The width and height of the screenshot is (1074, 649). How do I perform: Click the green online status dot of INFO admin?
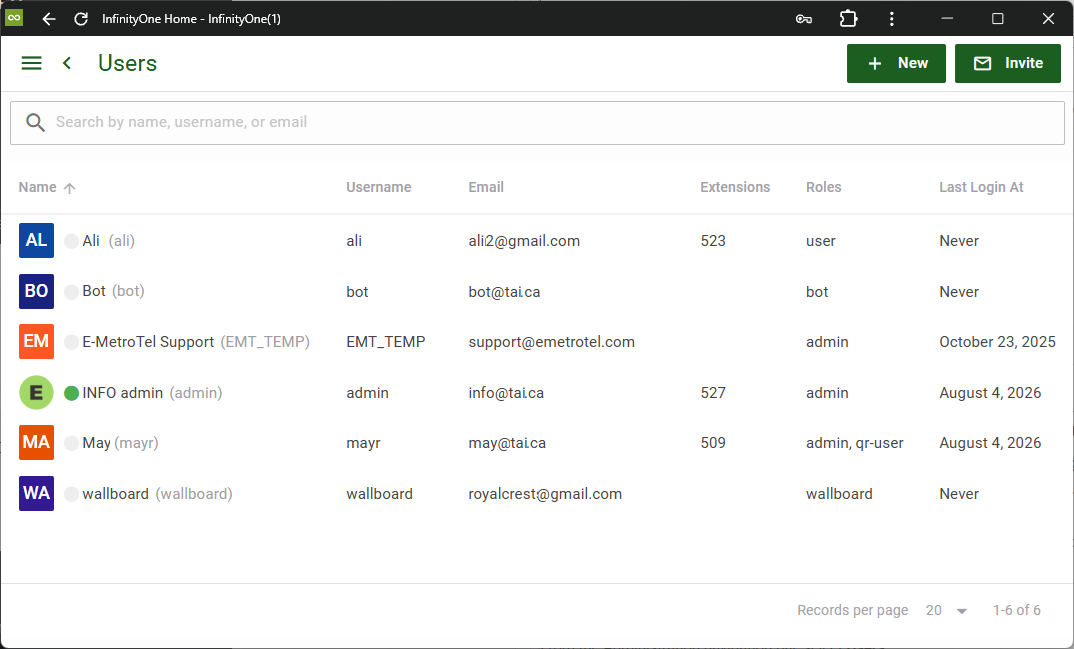[x=71, y=393]
